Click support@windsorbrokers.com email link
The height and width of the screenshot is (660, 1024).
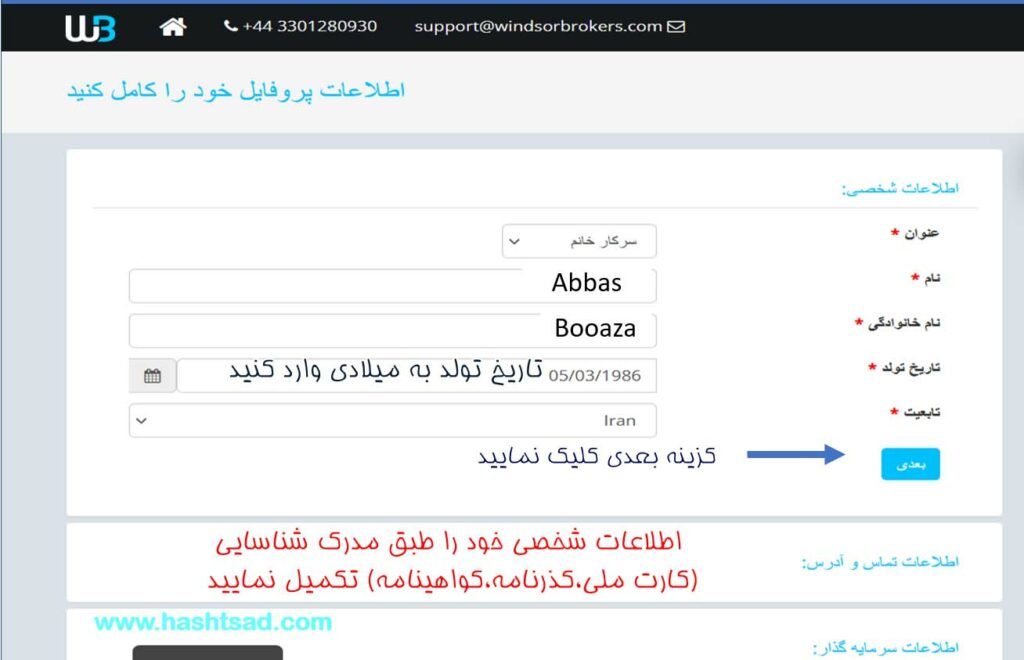click(539, 27)
